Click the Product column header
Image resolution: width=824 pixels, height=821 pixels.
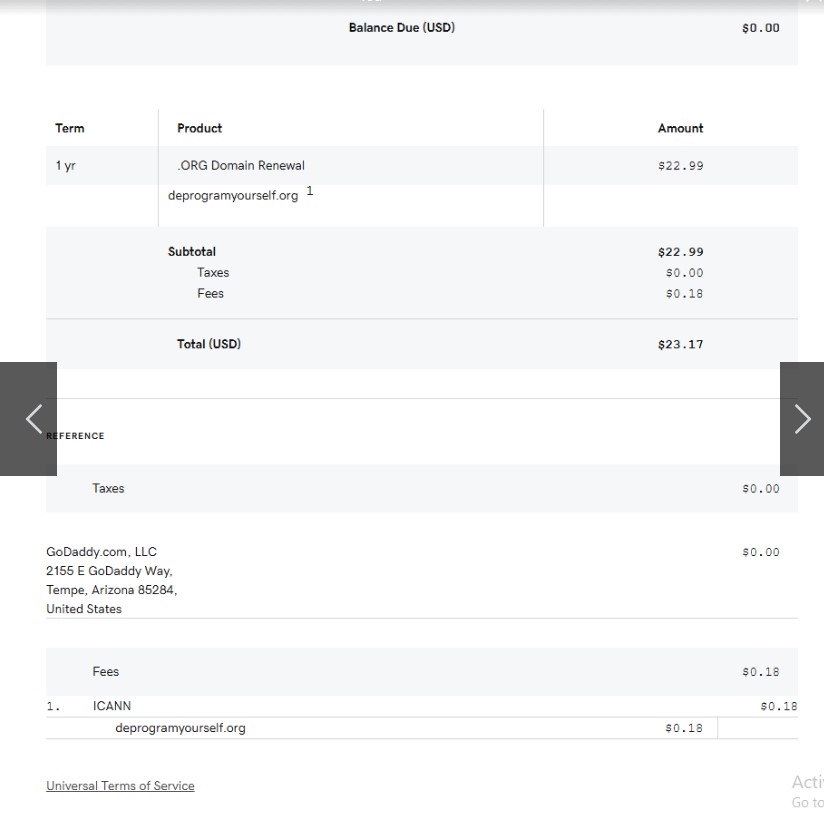tap(199, 128)
